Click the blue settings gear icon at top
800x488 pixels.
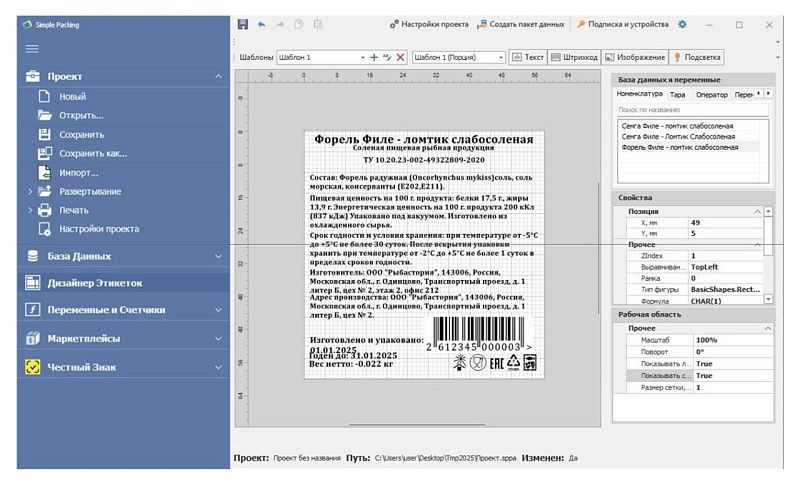pyautogui.click(x=682, y=24)
